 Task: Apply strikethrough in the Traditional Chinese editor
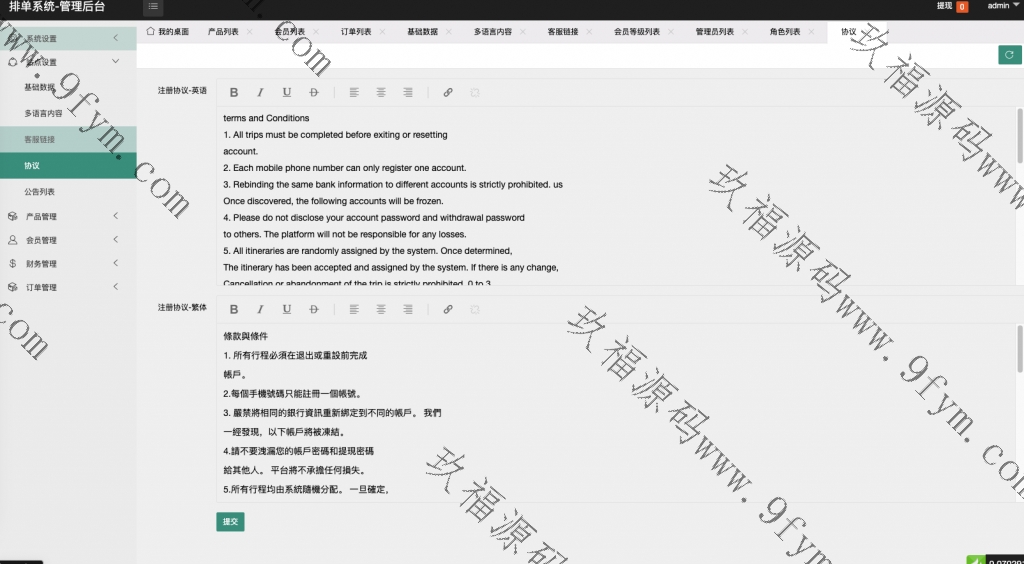314,310
